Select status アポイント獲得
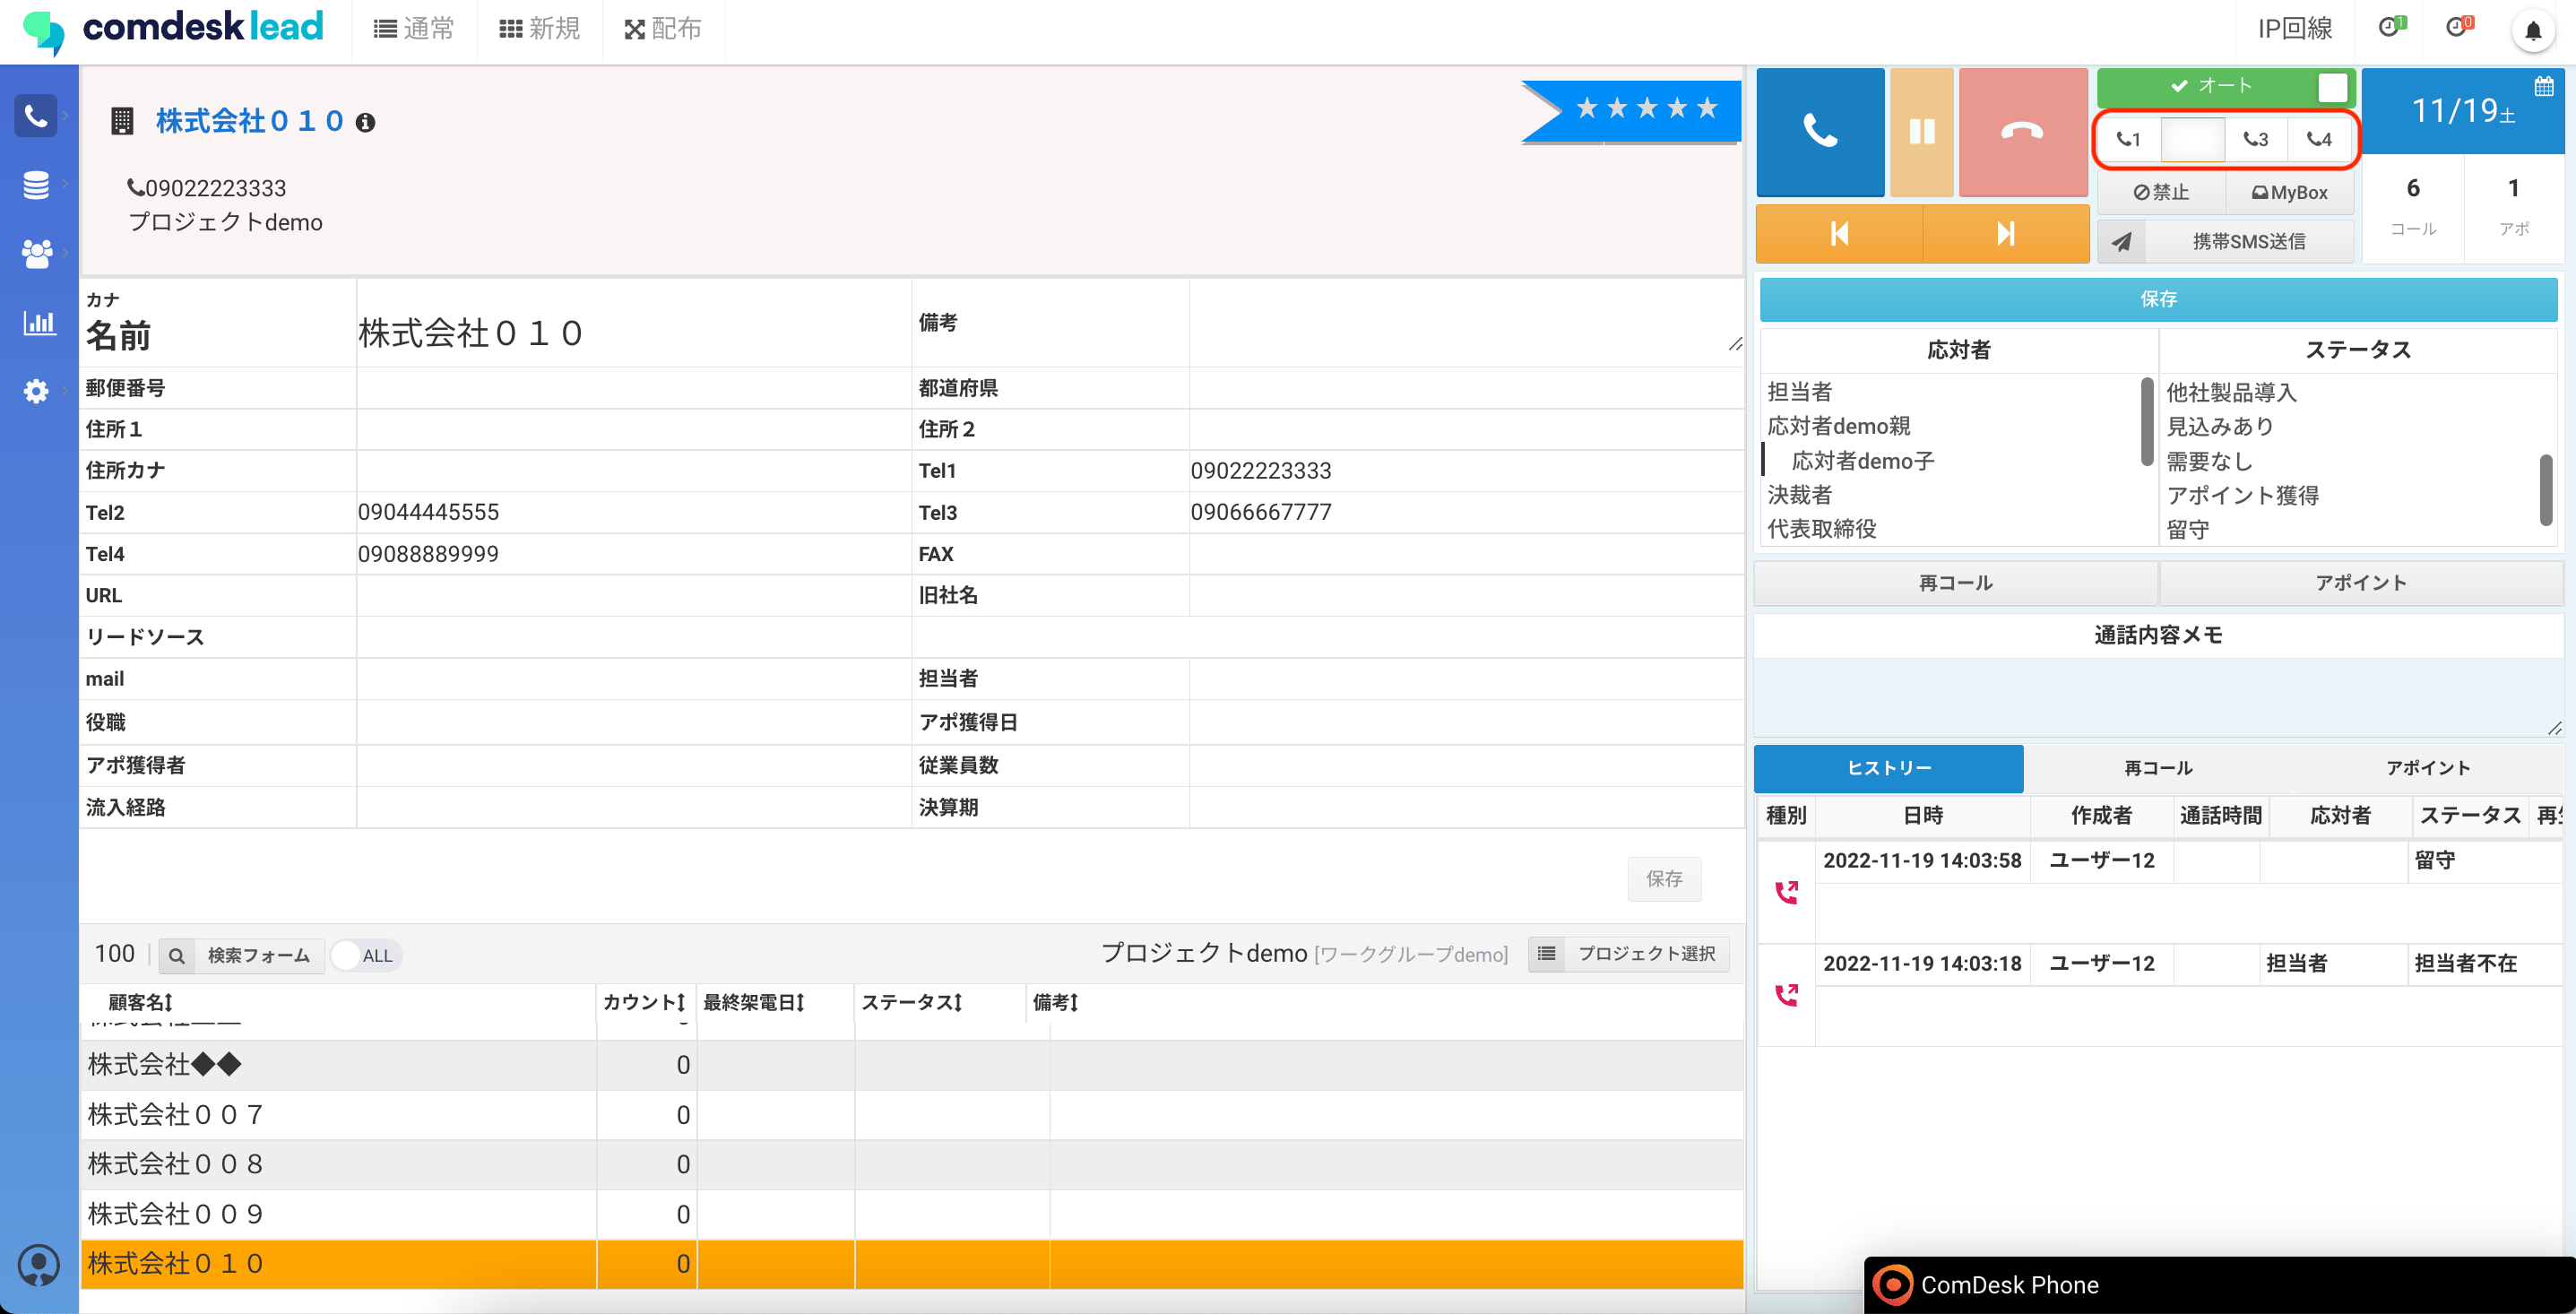 (2242, 495)
